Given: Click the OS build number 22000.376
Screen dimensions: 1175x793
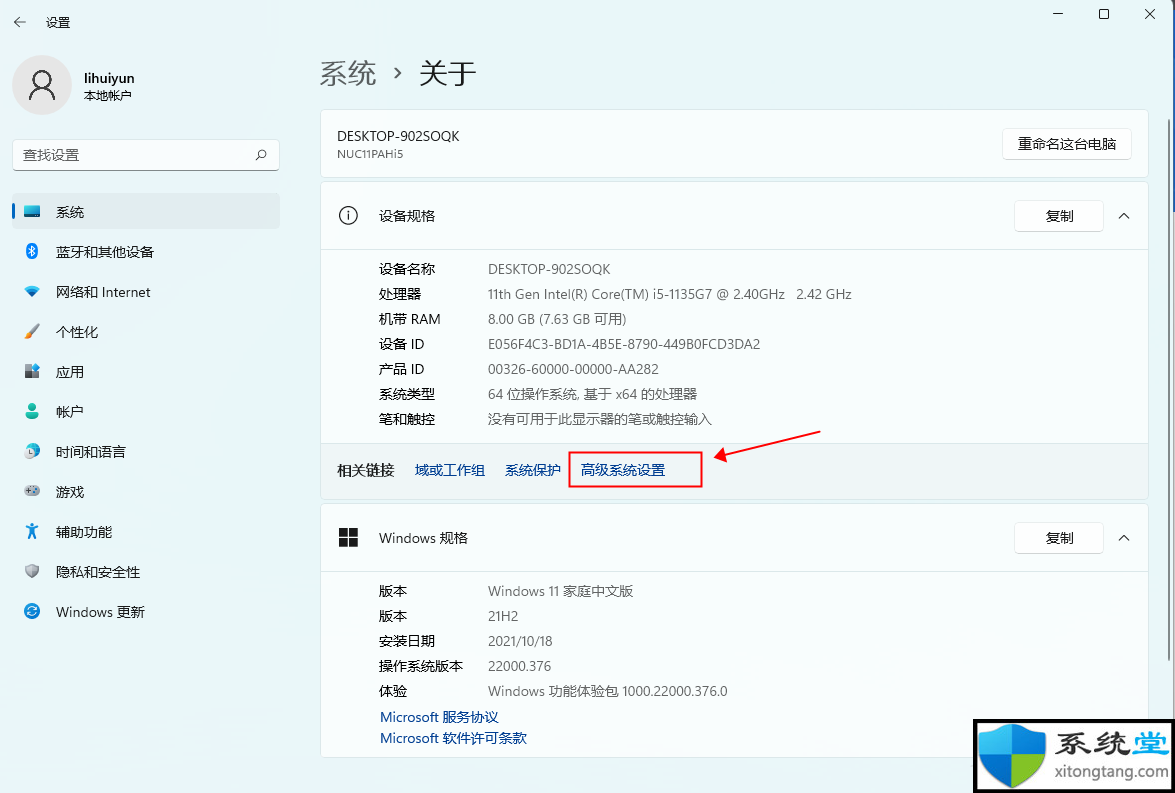Looking at the screenshot, I should point(519,666).
